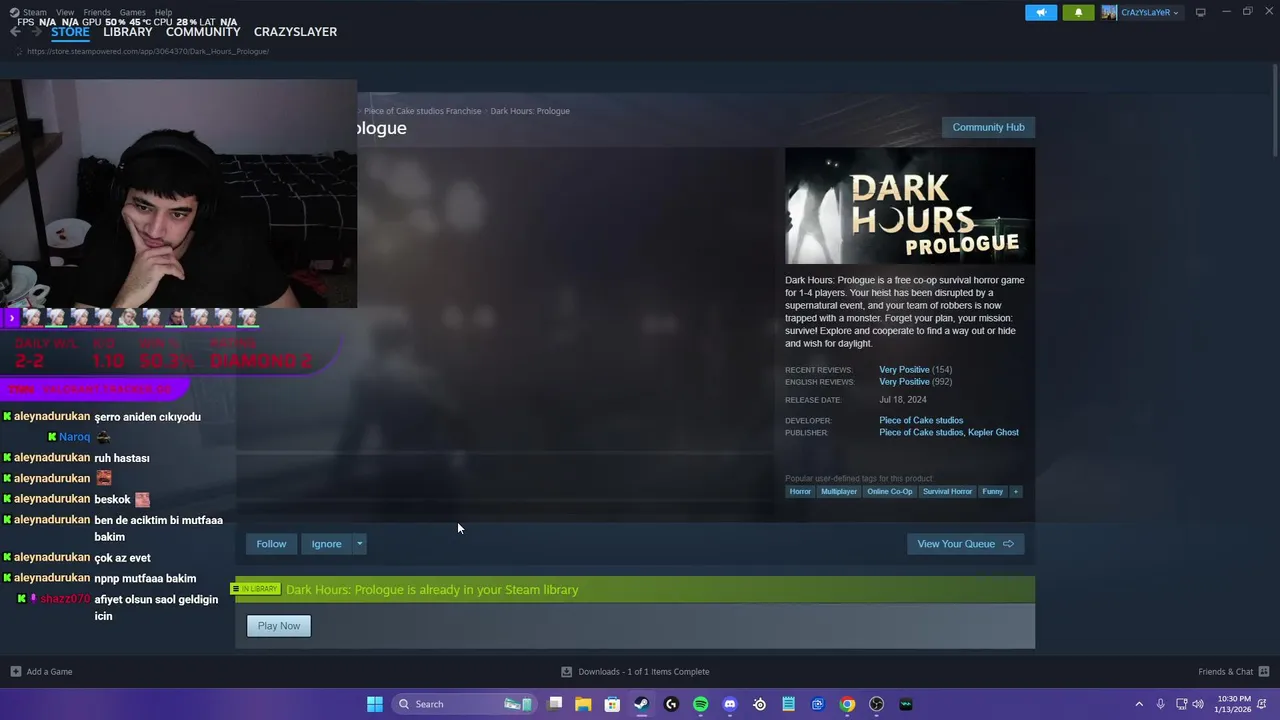Image resolution: width=1280 pixels, height=720 pixels.
Task: Expand more tags plus button
Action: coord(1015,491)
